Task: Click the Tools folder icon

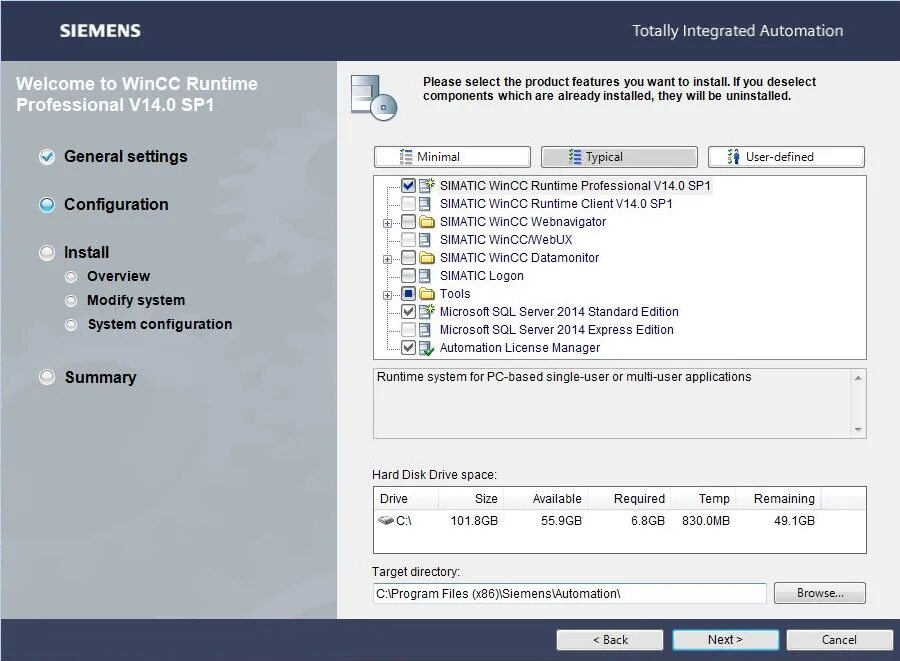Action: (426, 294)
